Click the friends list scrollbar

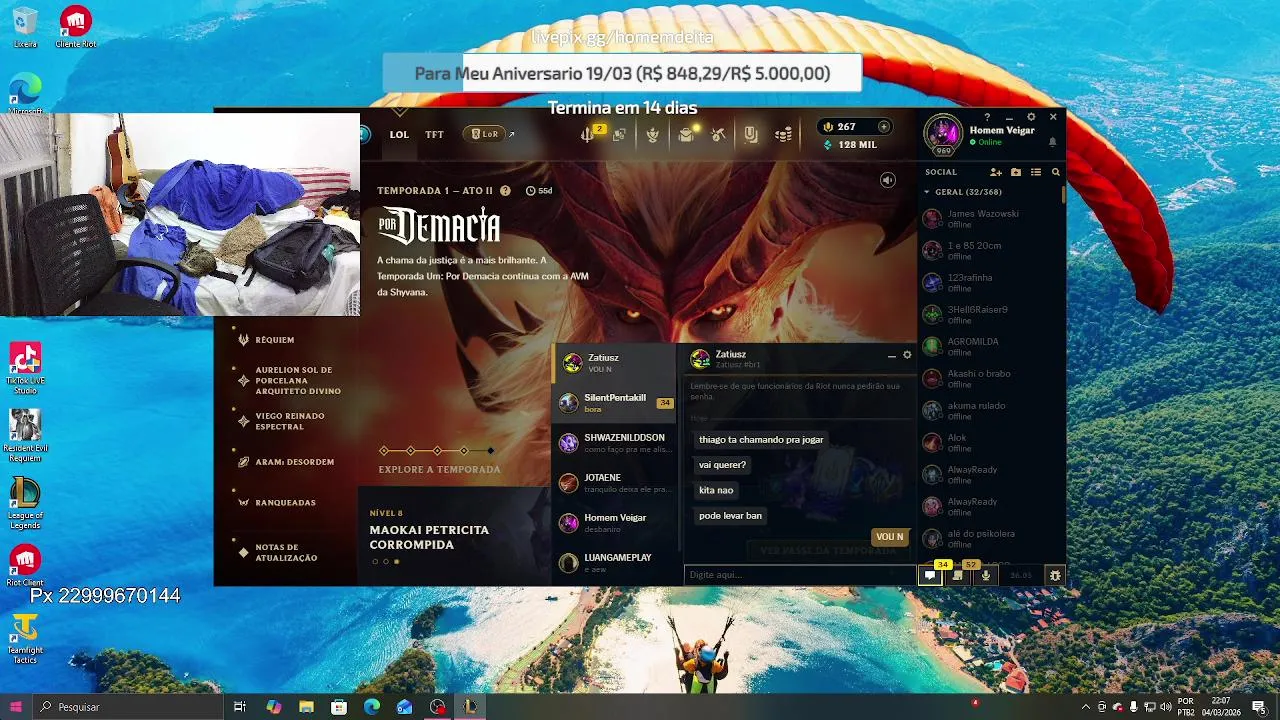[1063, 193]
